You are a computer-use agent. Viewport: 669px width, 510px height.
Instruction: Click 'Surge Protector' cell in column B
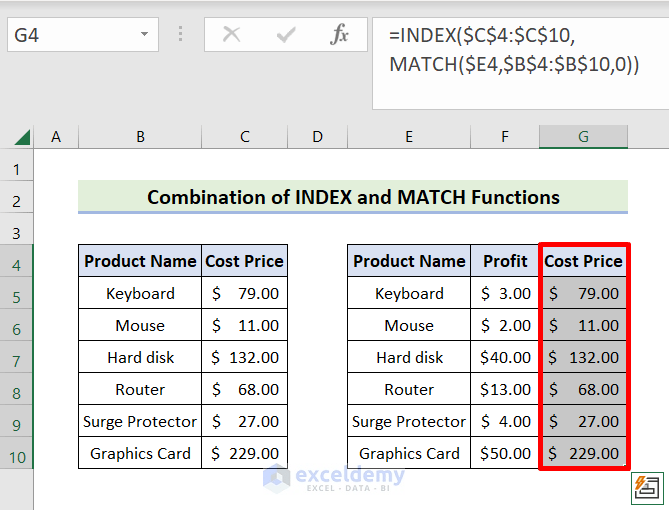140,421
